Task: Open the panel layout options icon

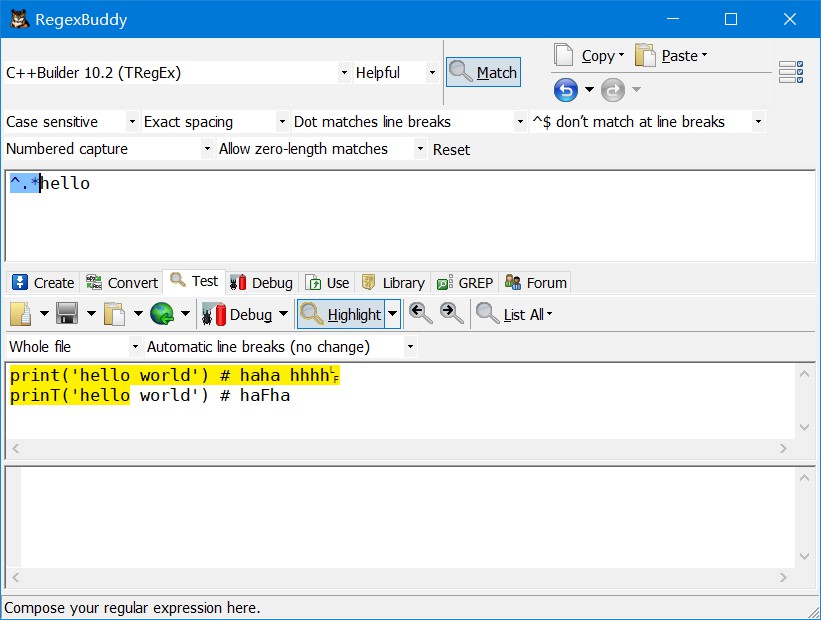Action: click(791, 72)
